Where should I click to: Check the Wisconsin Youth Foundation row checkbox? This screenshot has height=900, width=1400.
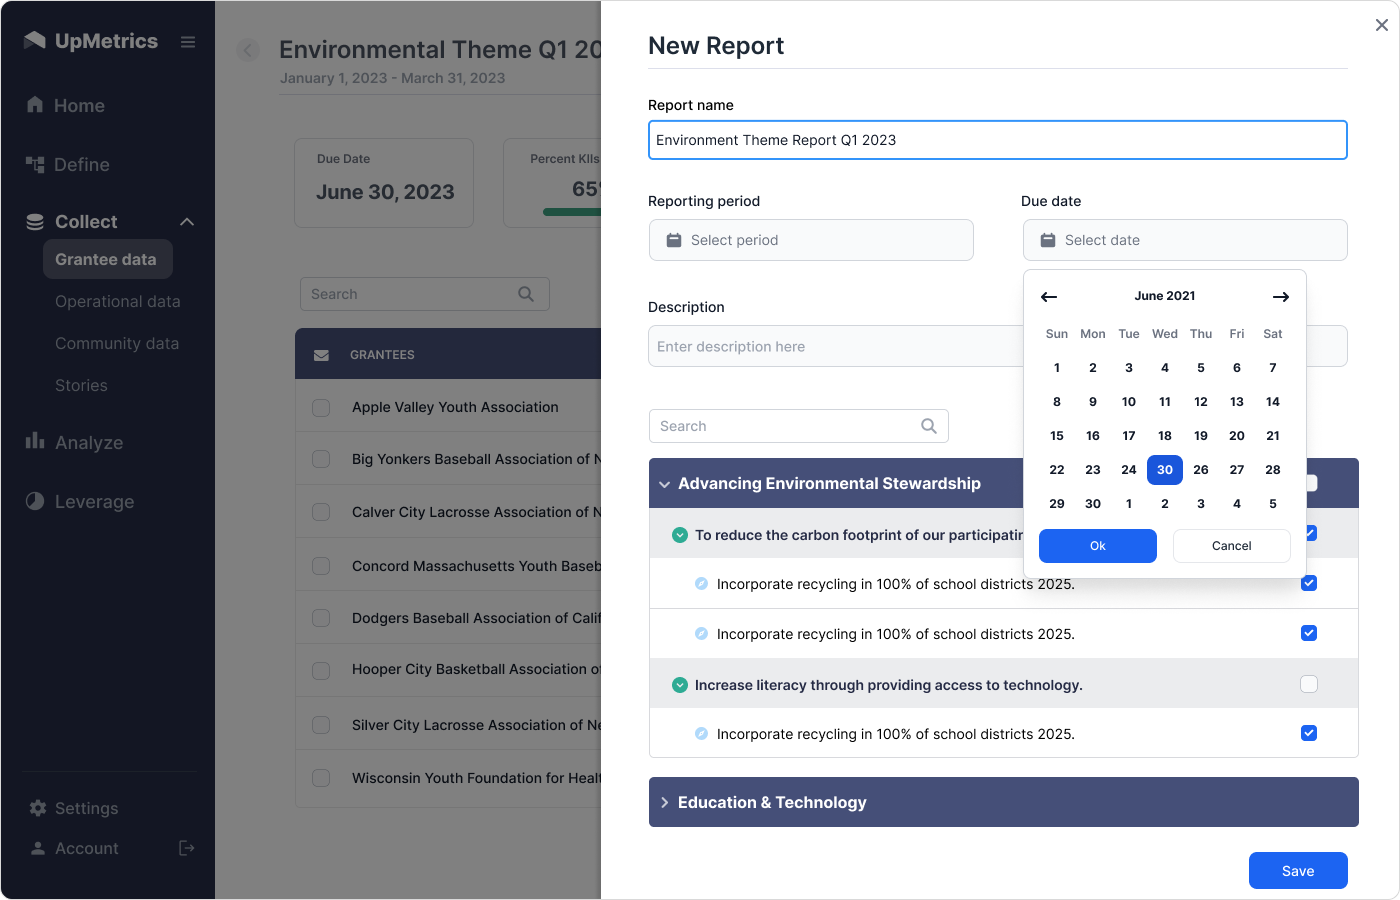[x=321, y=778]
